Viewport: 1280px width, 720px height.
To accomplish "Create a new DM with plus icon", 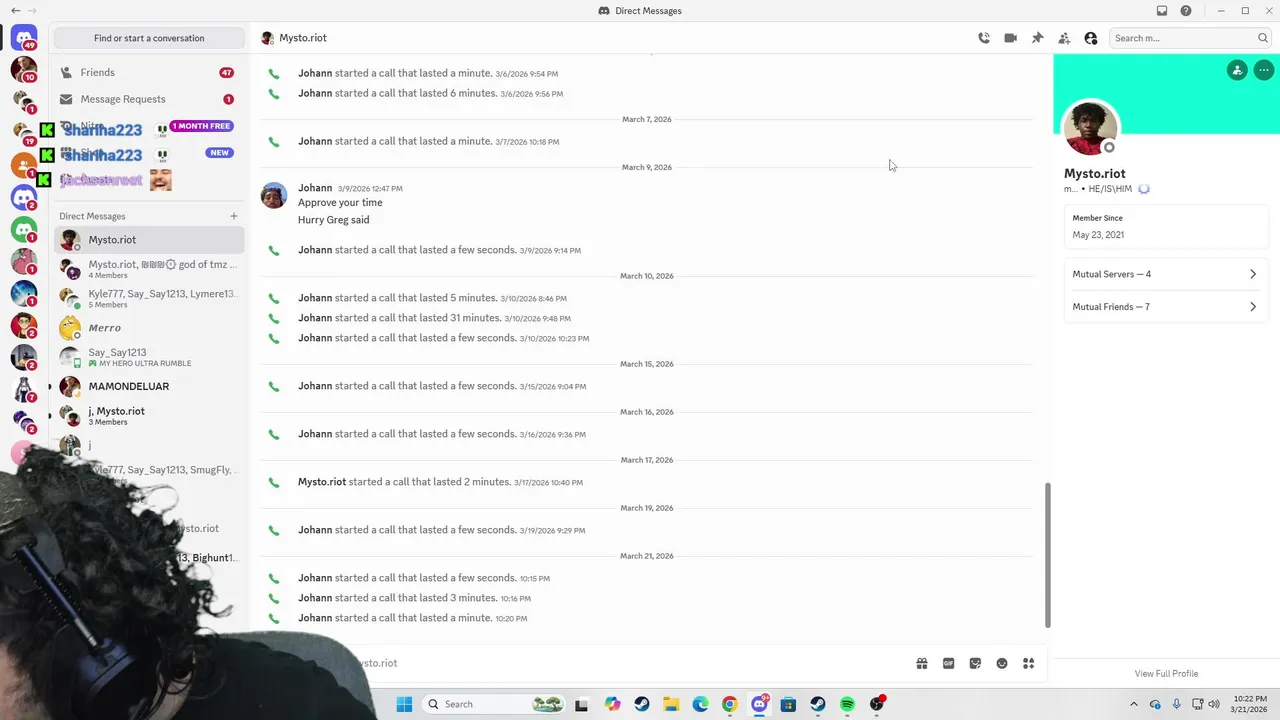I will coord(234,216).
